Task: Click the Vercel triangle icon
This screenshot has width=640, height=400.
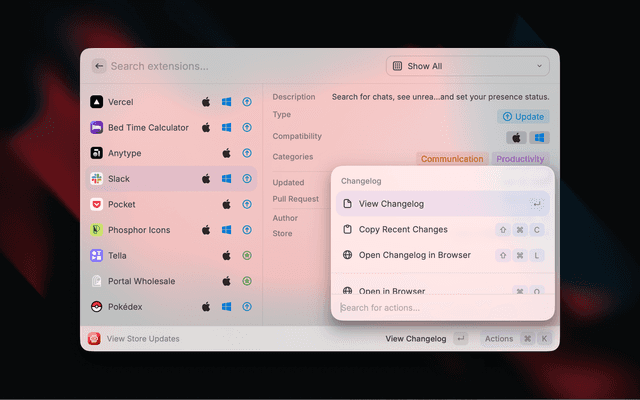Action: [96, 102]
